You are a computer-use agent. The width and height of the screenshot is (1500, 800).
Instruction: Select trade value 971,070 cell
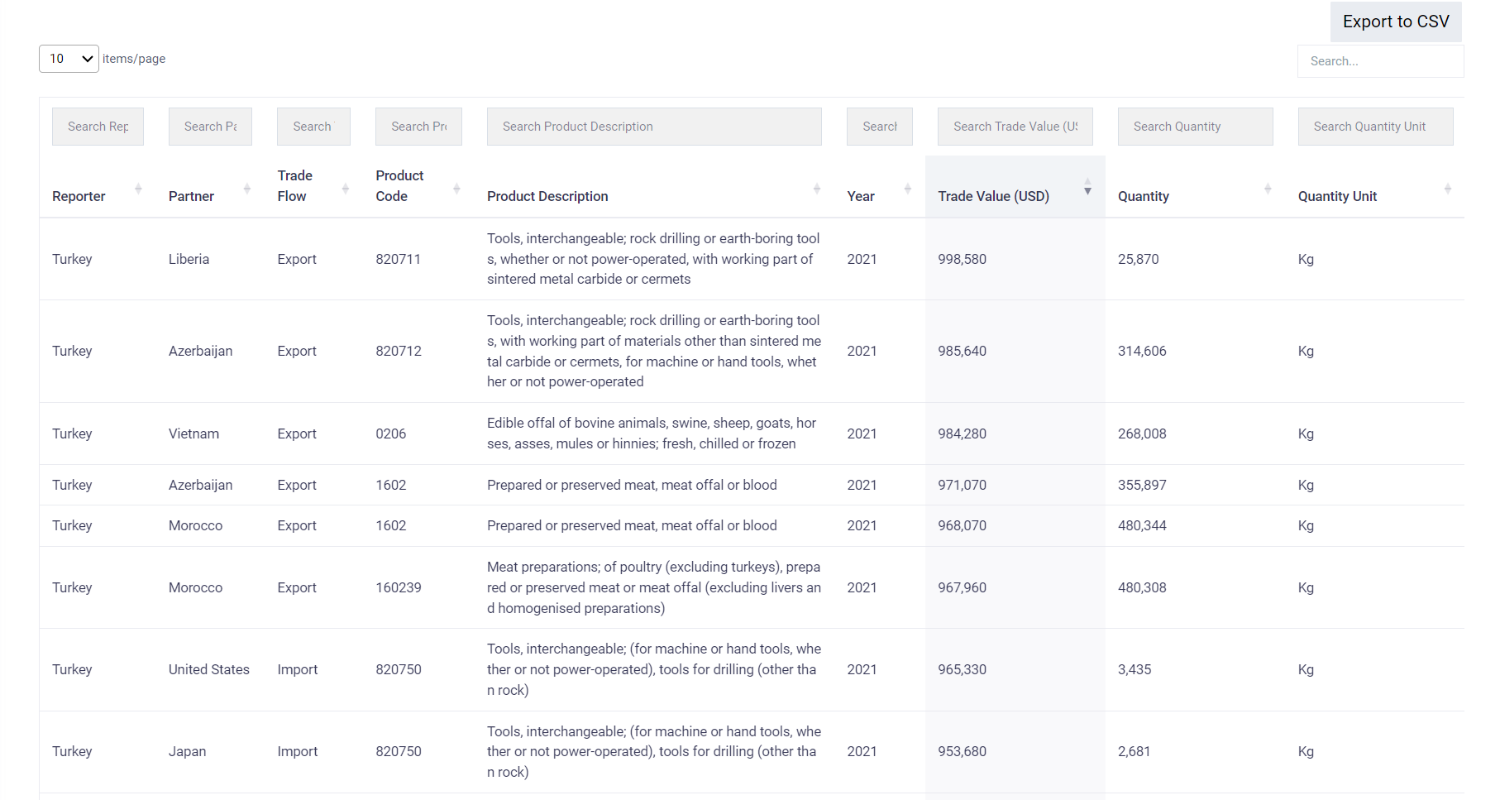[x=962, y=485]
